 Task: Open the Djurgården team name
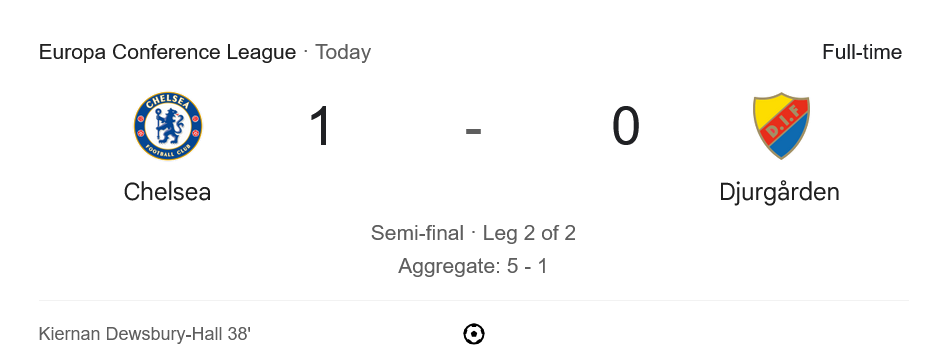tap(779, 192)
